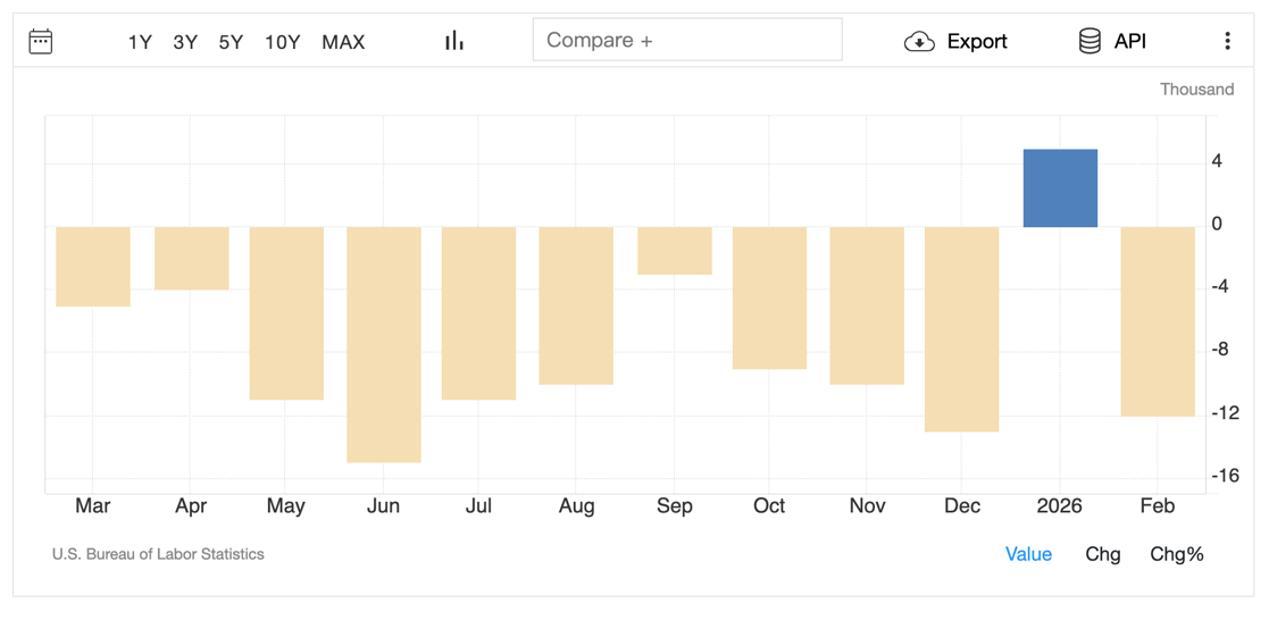1274x617 pixels.
Task: Click the June bar in chart
Action: 384,344
